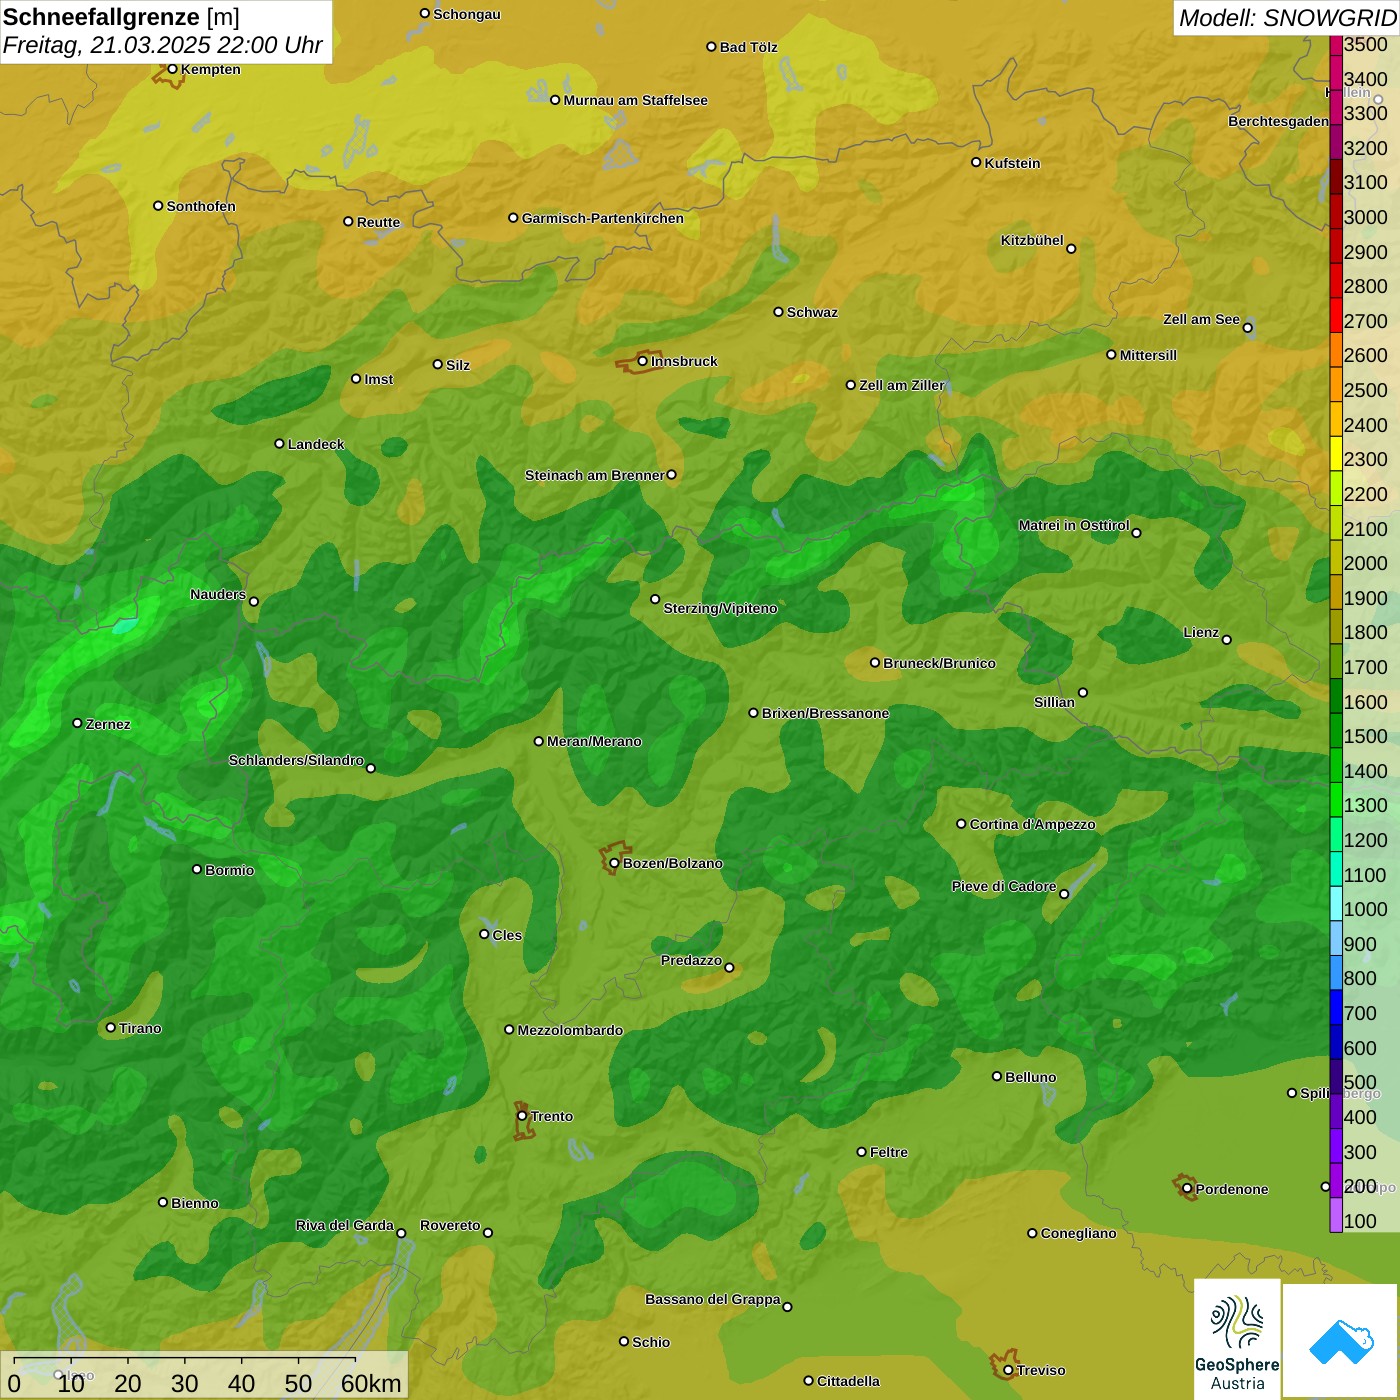This screenshot has height=1400, width=1400.
Task: Click the Riva del Garda label
Action: (344, 1225)
